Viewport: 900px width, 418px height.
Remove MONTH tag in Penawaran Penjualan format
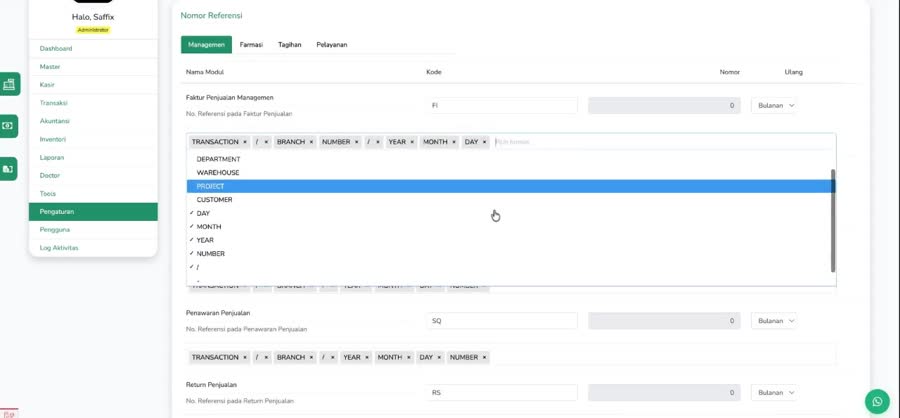tap(409, 357)
